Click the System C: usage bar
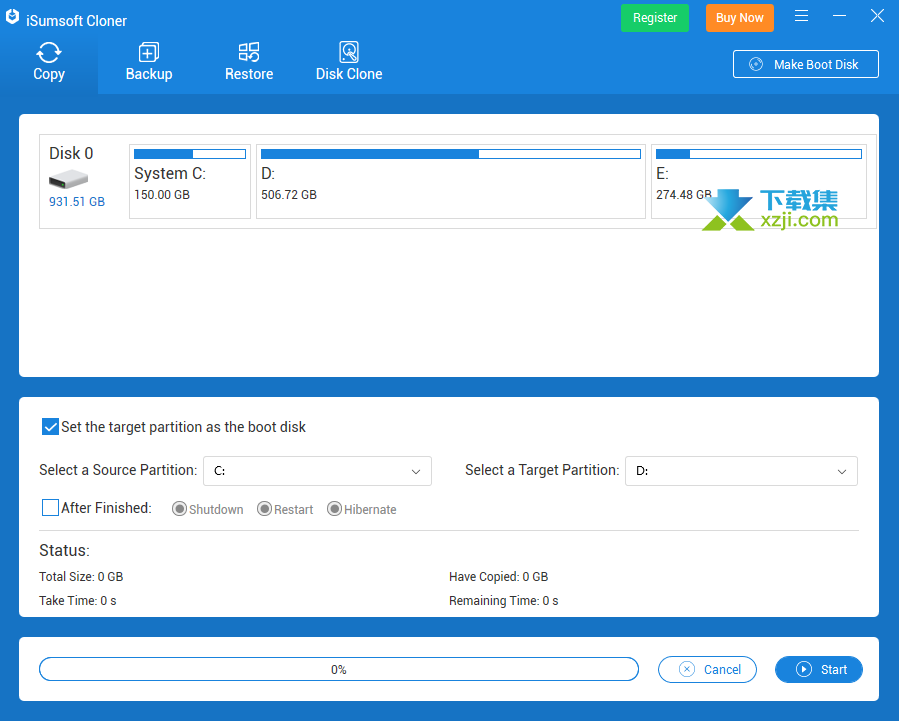The width and height of the screenshot is (899, 721). click(190, 154)
